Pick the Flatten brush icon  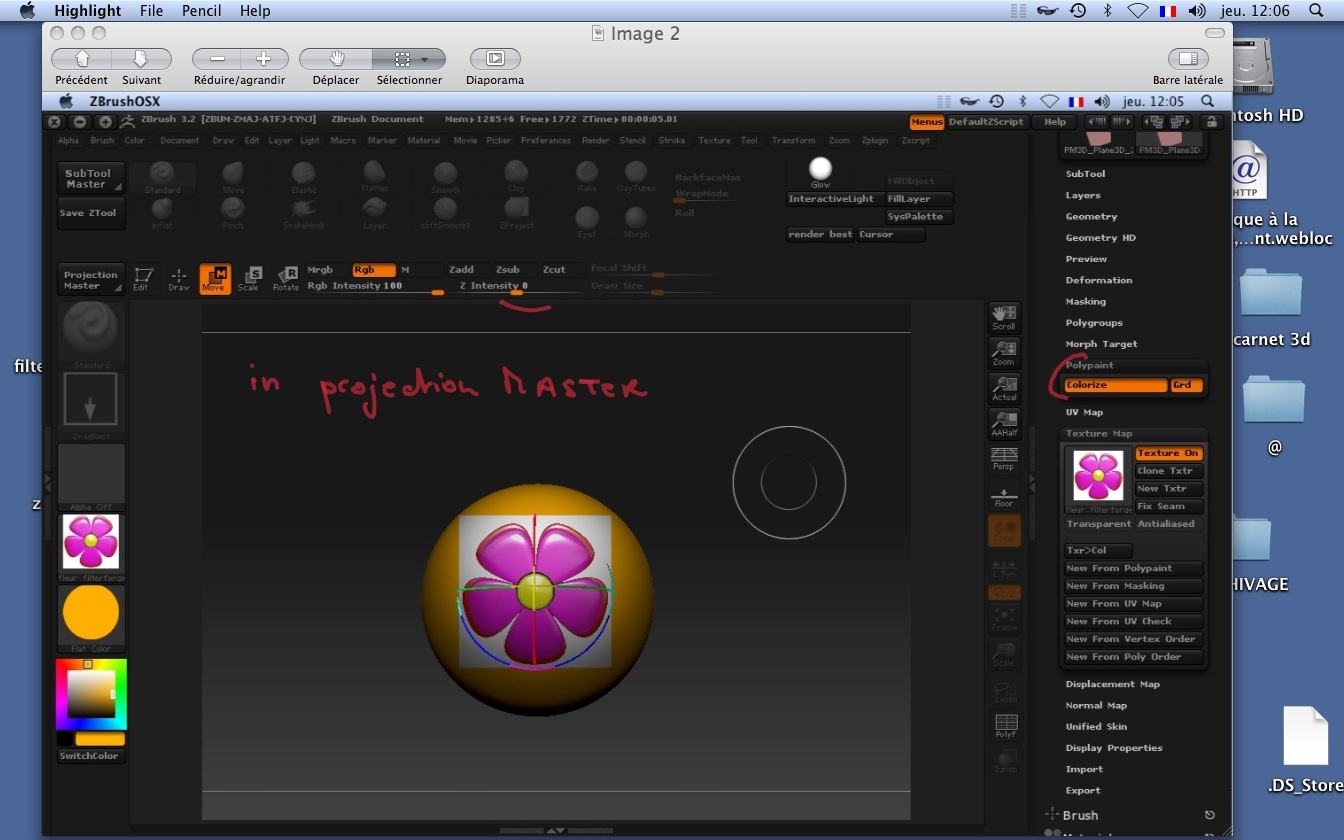[x=375, y=176]
